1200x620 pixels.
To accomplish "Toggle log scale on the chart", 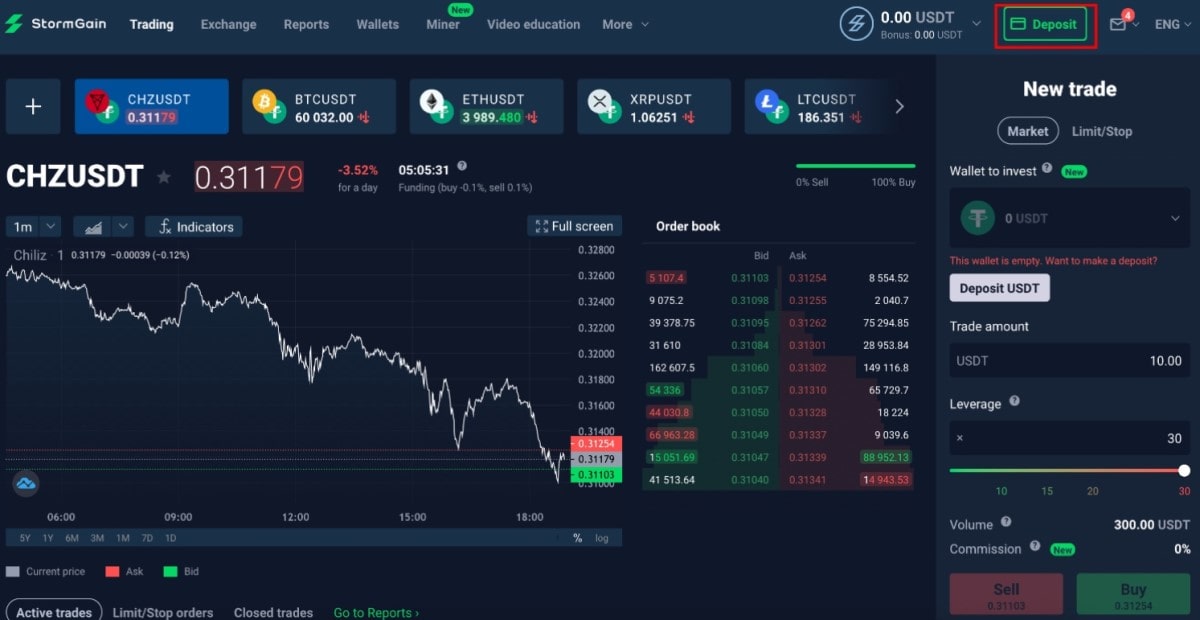I will 601,538.
